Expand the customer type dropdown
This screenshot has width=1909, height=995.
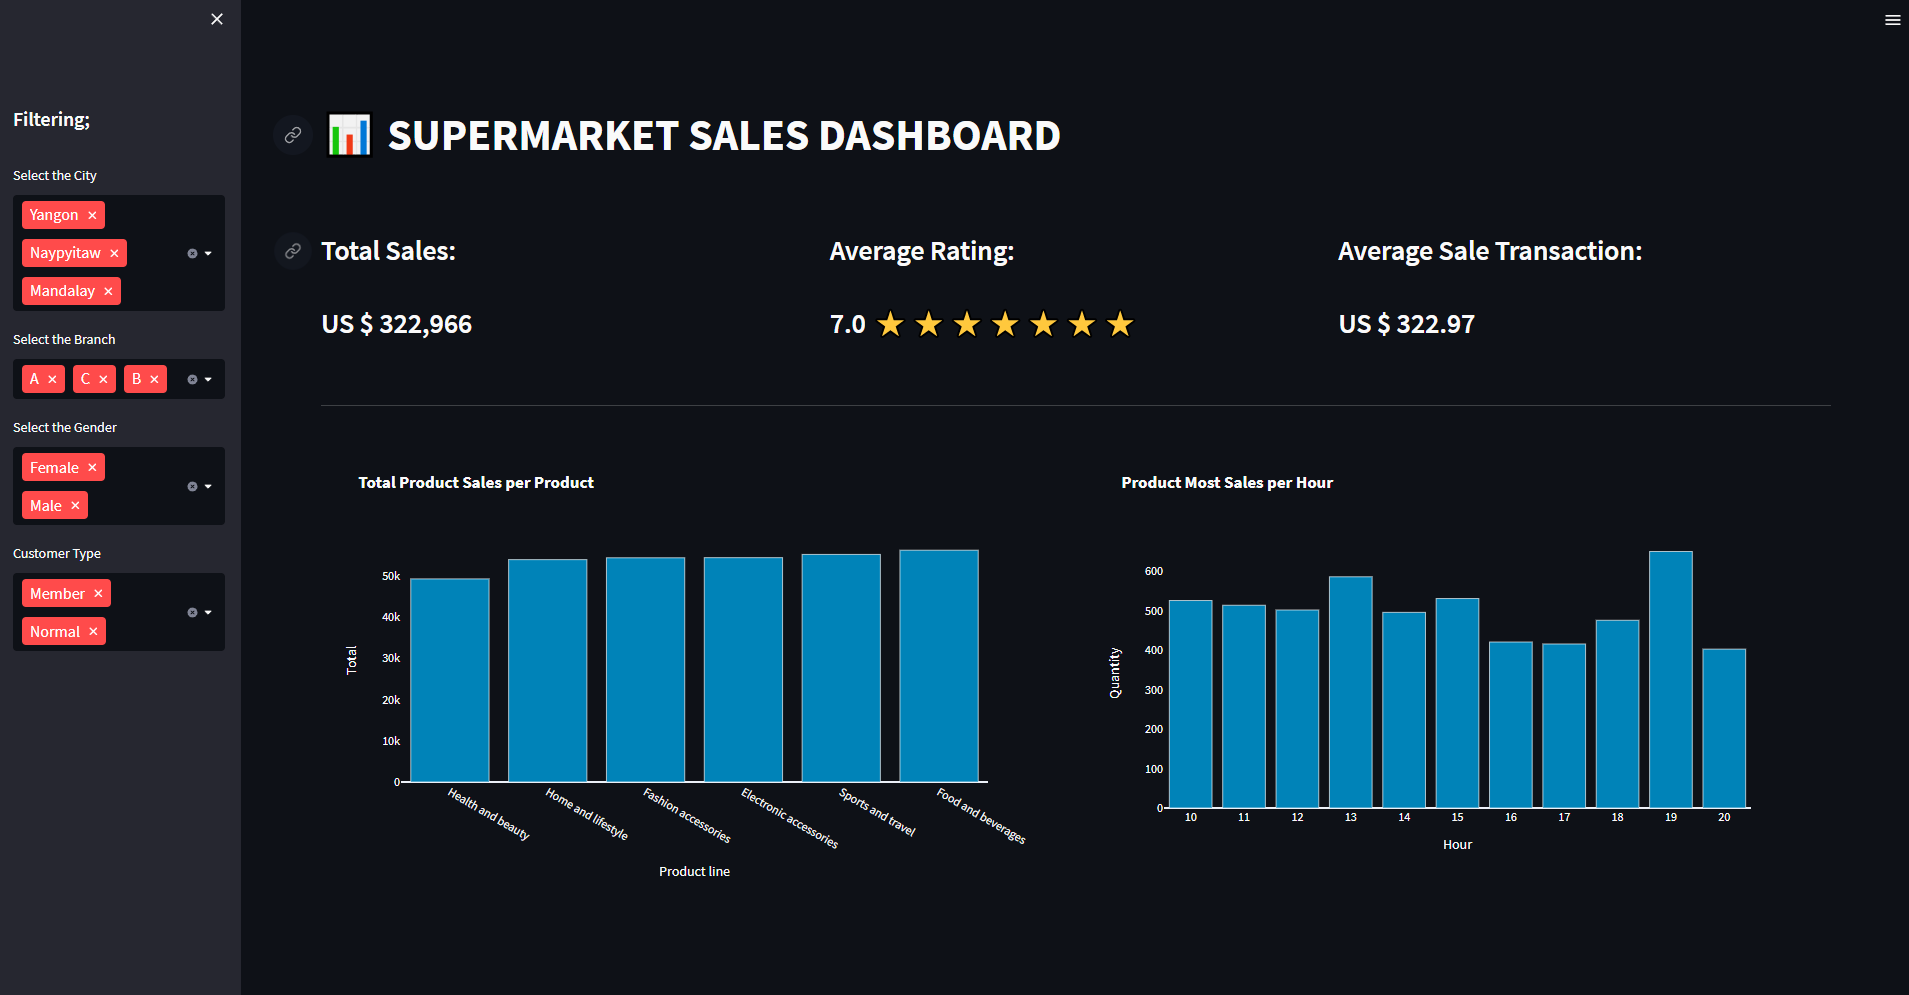pyautogui.click(x=209, y=612)
